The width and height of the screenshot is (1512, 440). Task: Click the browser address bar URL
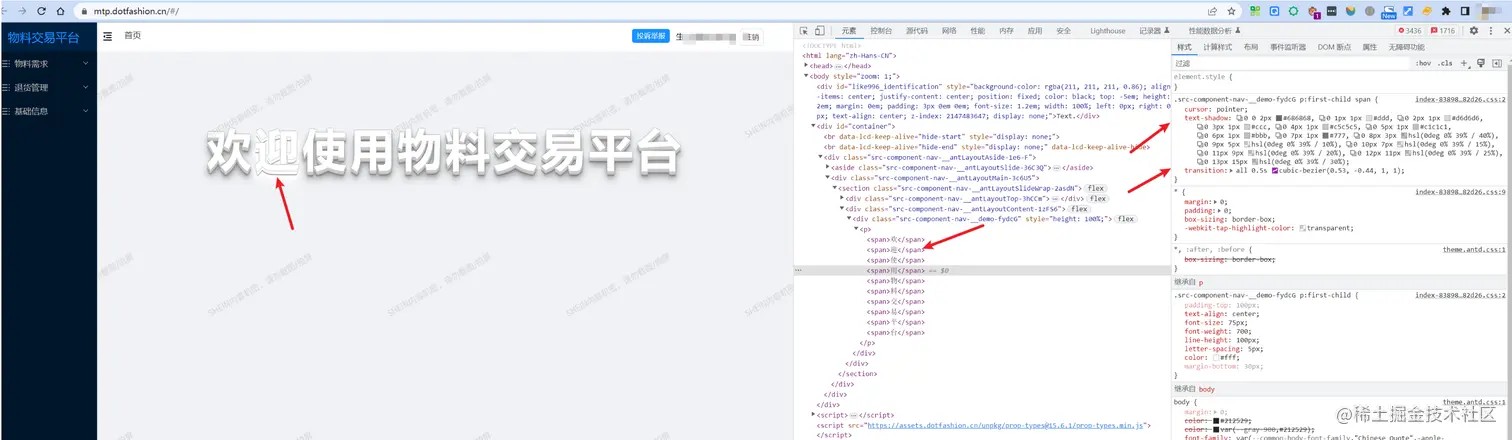130,10
